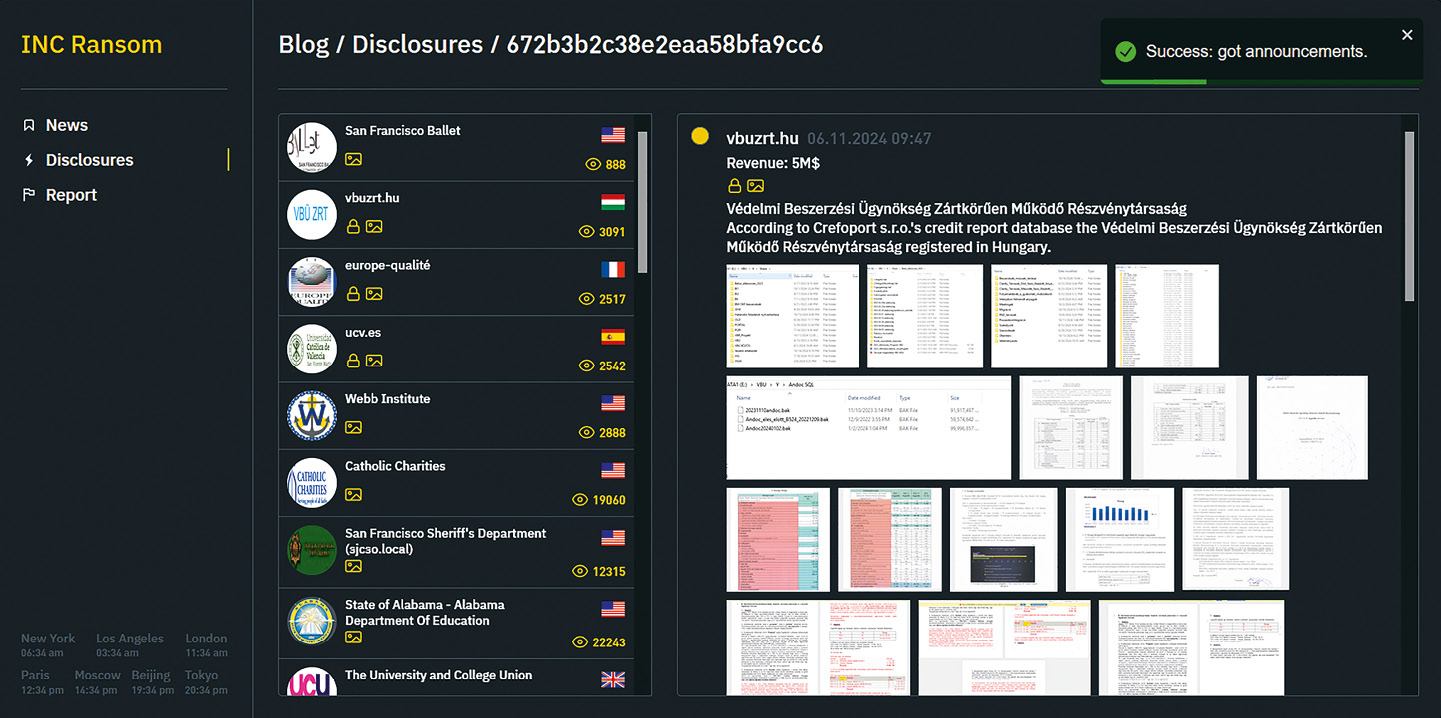
Task: Click the lock icon under ucv.es
Action: [x=352, y=360]
